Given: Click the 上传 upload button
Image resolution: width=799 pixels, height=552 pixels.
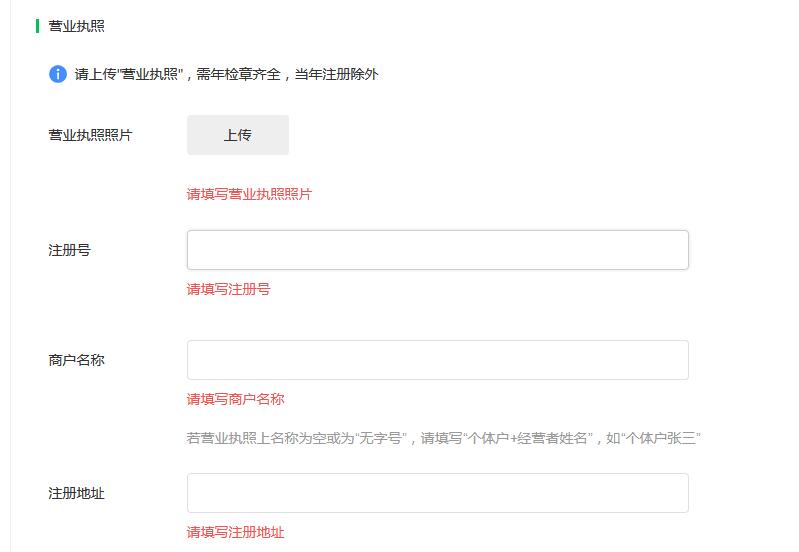Looking at the screenshot, I should pyautogui.click(x=238, y=135).
